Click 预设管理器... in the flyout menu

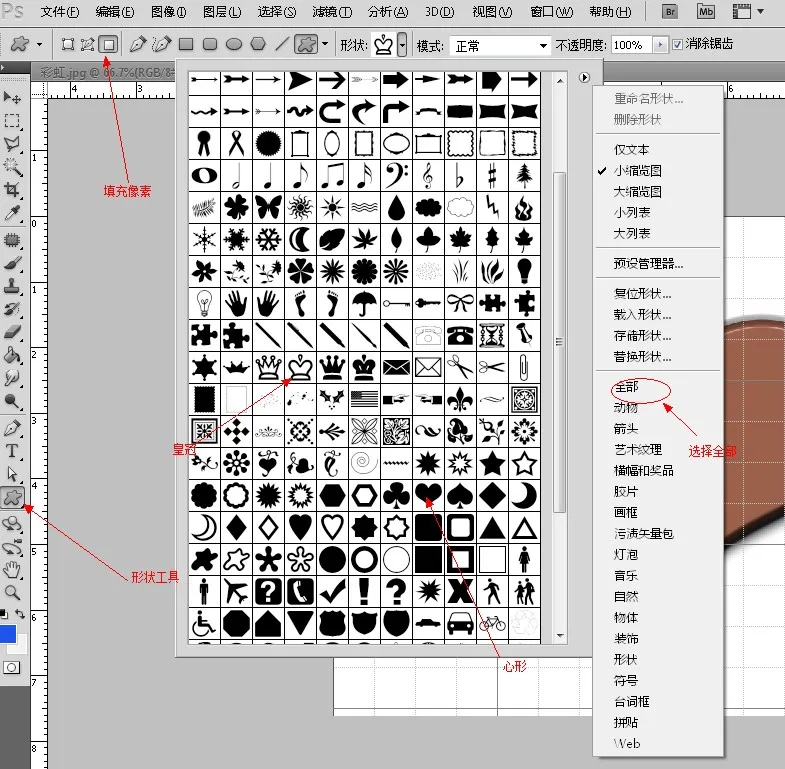648,264
